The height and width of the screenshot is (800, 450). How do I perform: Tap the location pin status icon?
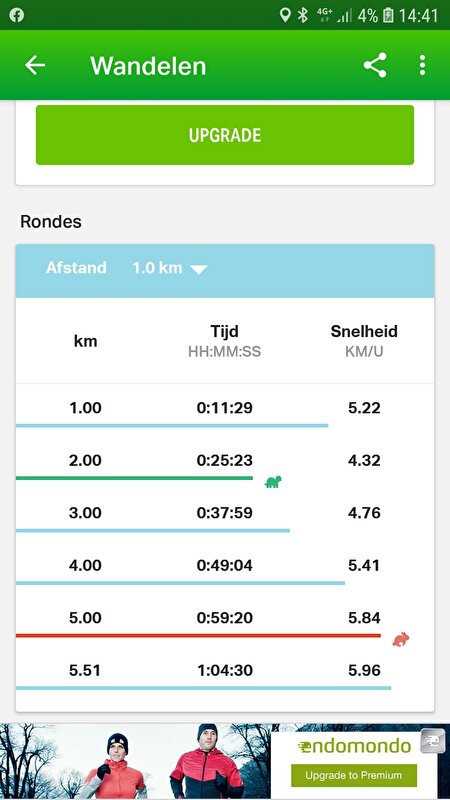coord(285,15)
